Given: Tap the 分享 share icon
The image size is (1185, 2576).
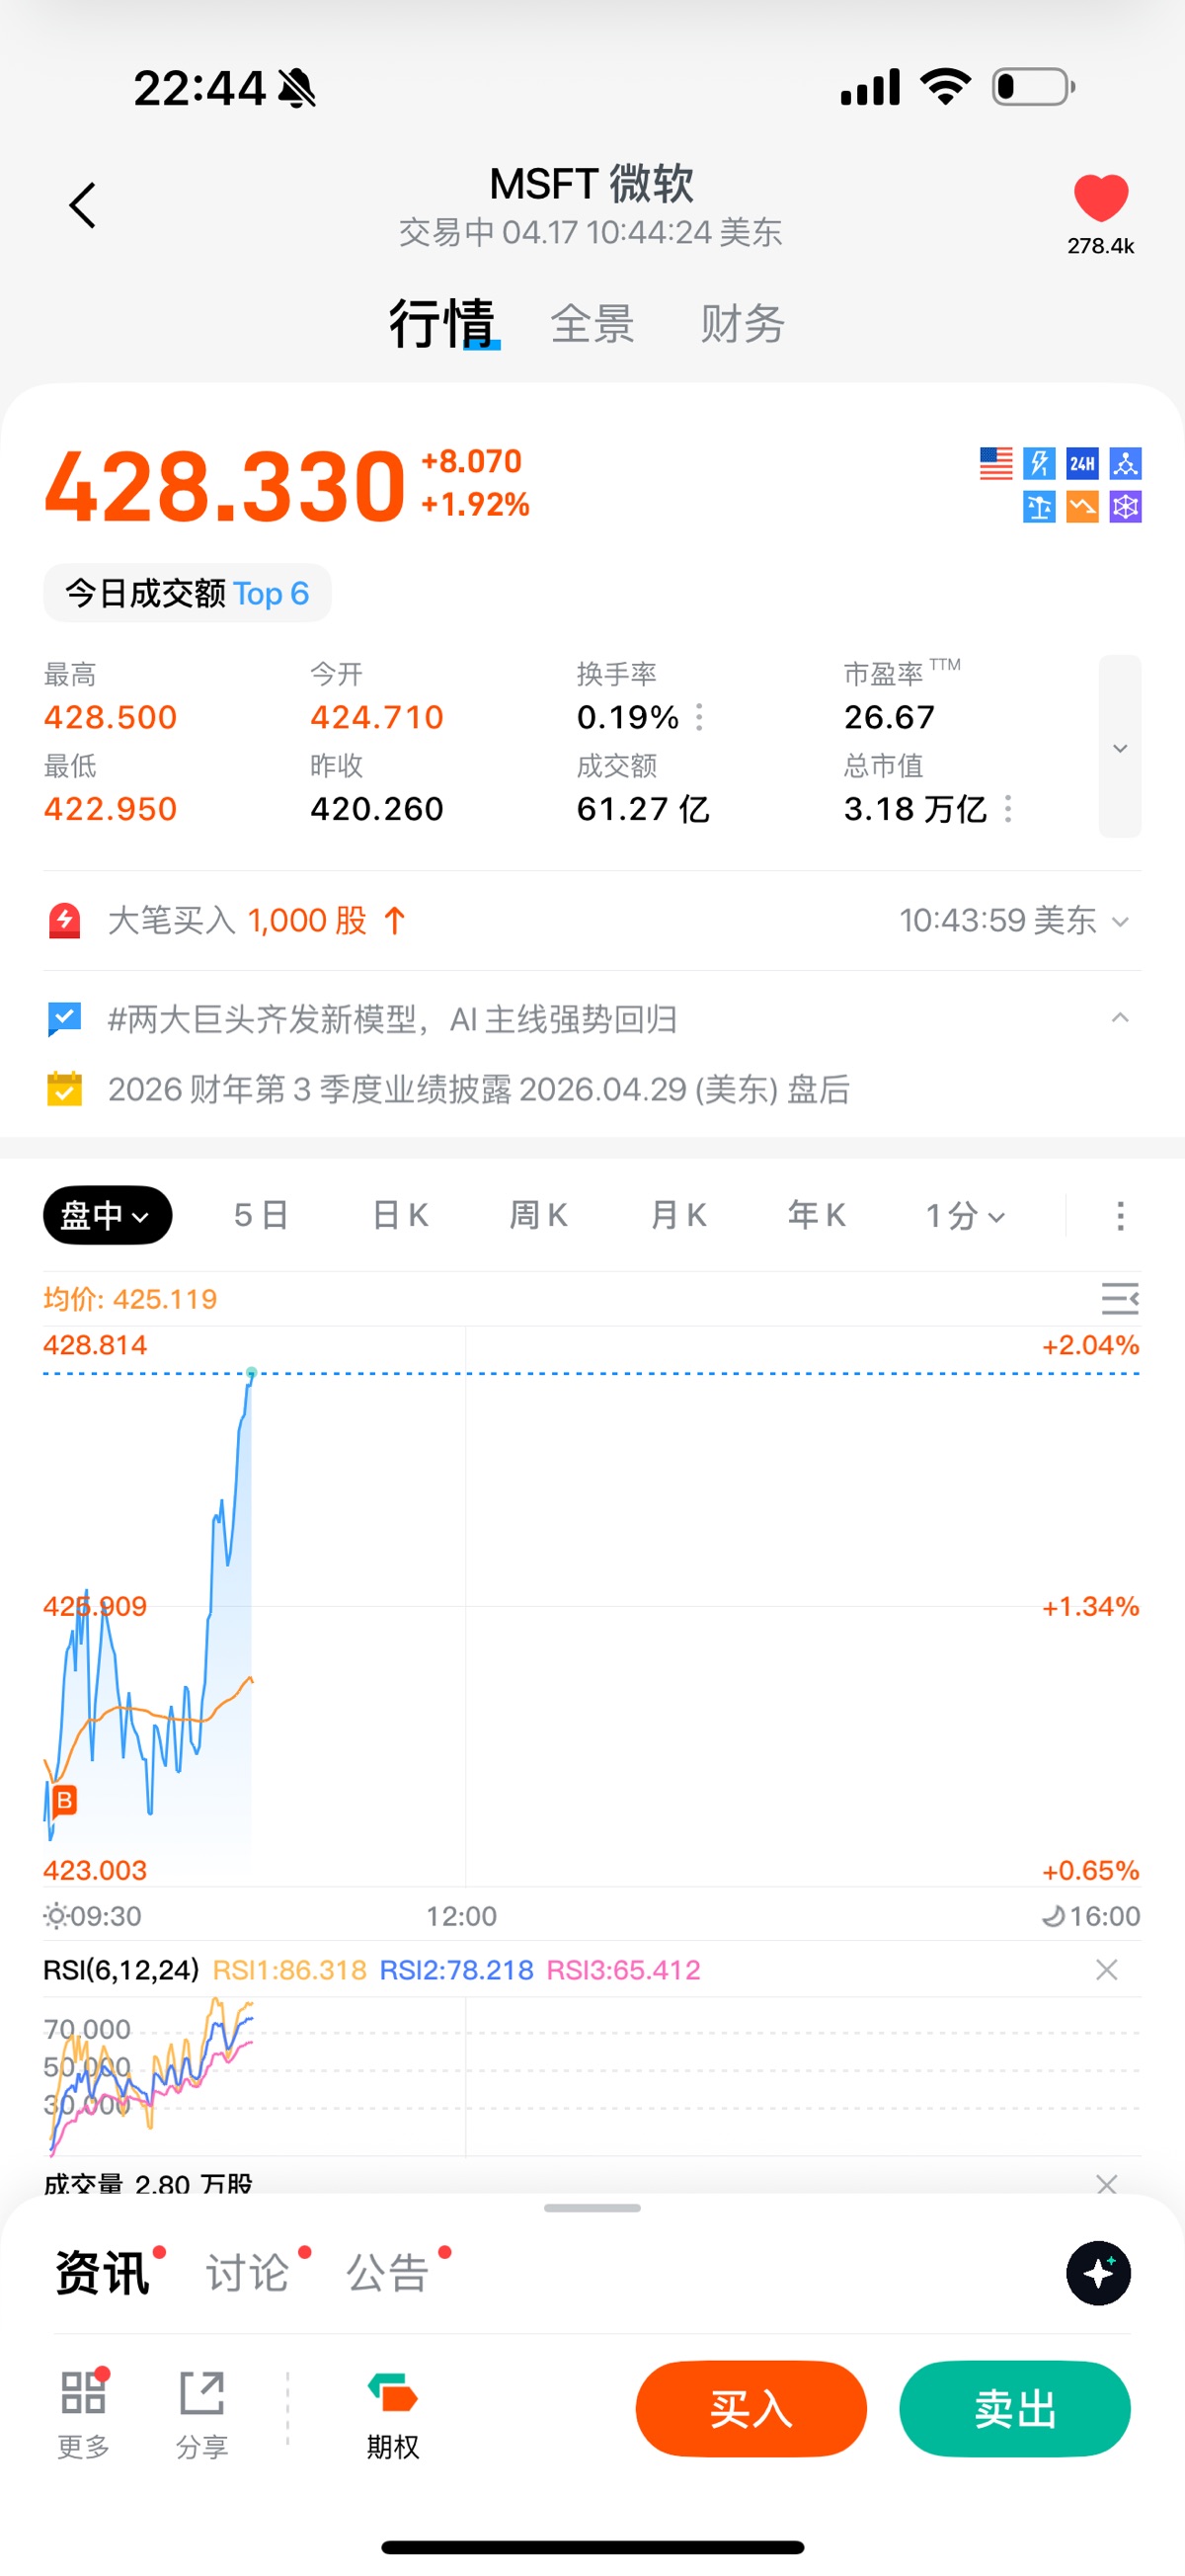Looking at the screenshot, I should tap(202, 2411).
